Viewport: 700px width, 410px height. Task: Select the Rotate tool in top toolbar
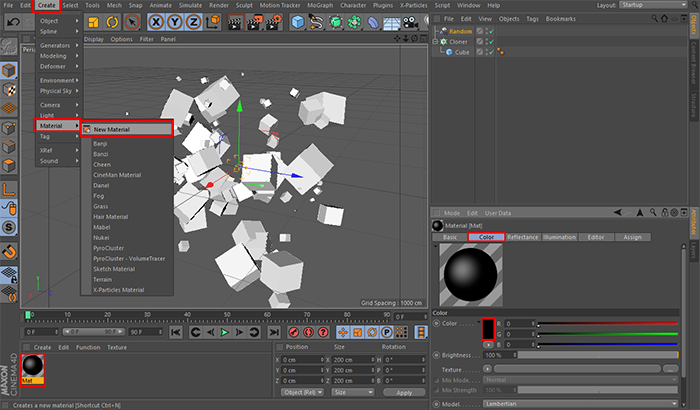pyautogui.click(x=112, y=22)
